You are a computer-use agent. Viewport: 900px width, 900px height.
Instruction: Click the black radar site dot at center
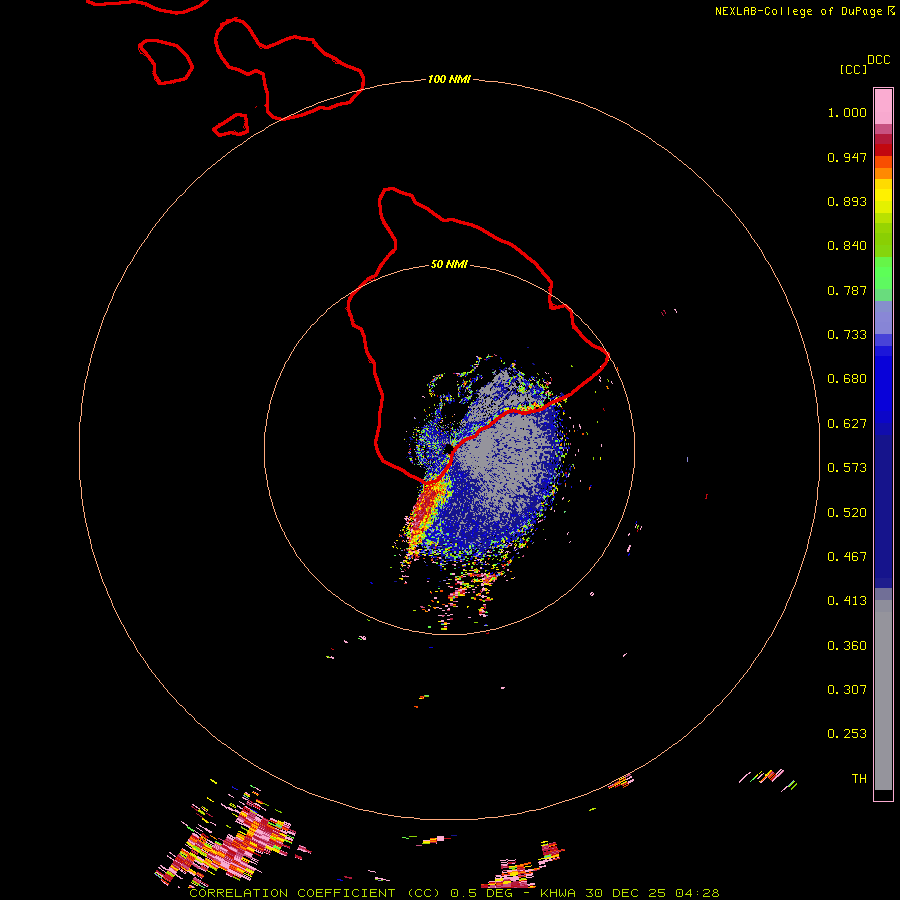point(449,449)
